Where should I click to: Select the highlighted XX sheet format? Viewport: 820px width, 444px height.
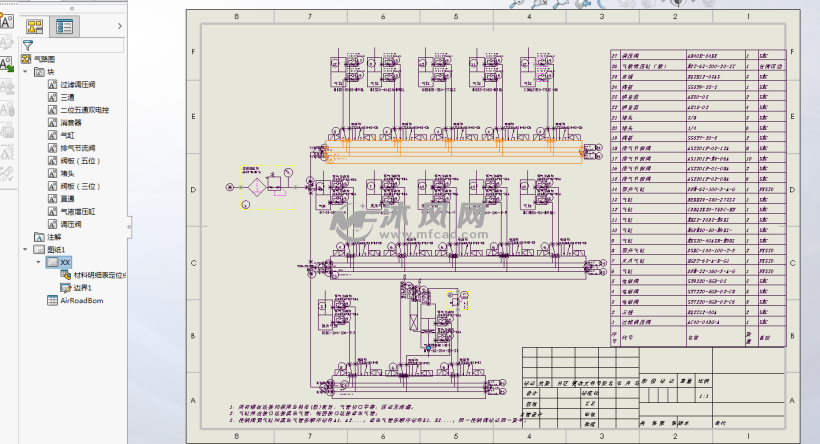coord(59,262)
